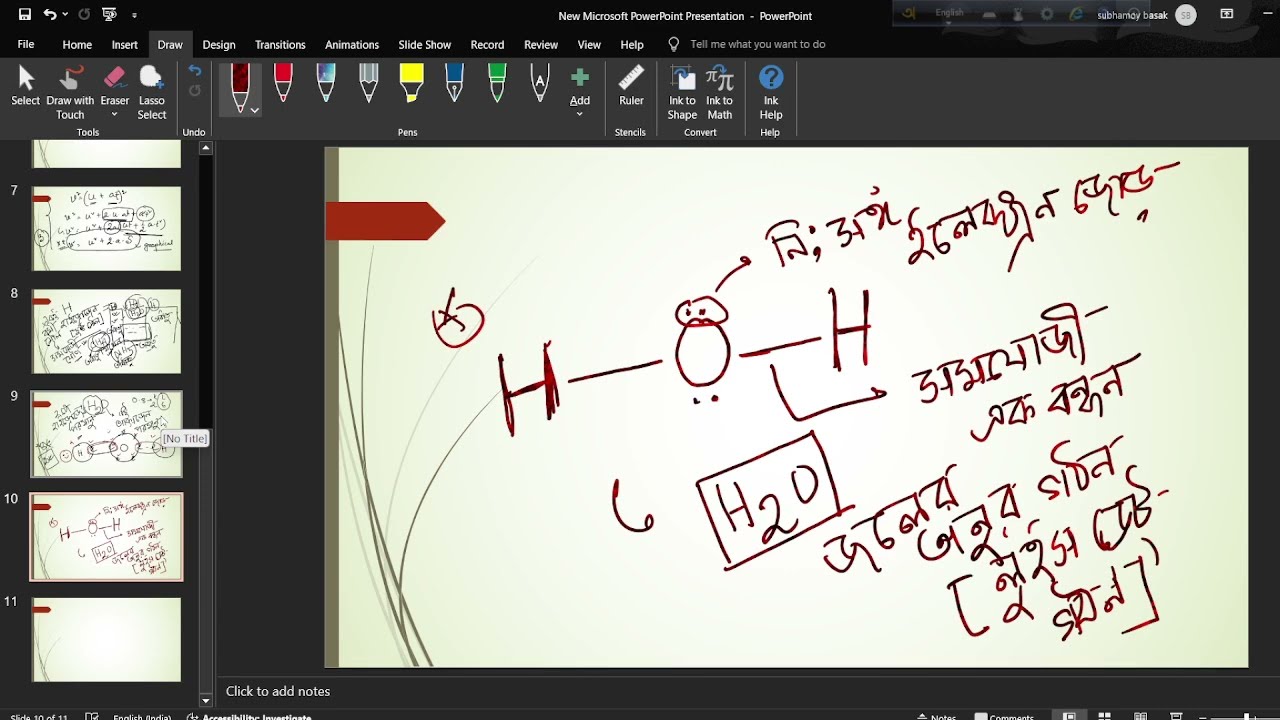Open the Review tab
This screenshot has width=1280, height=720.
(x=541, y=44)
